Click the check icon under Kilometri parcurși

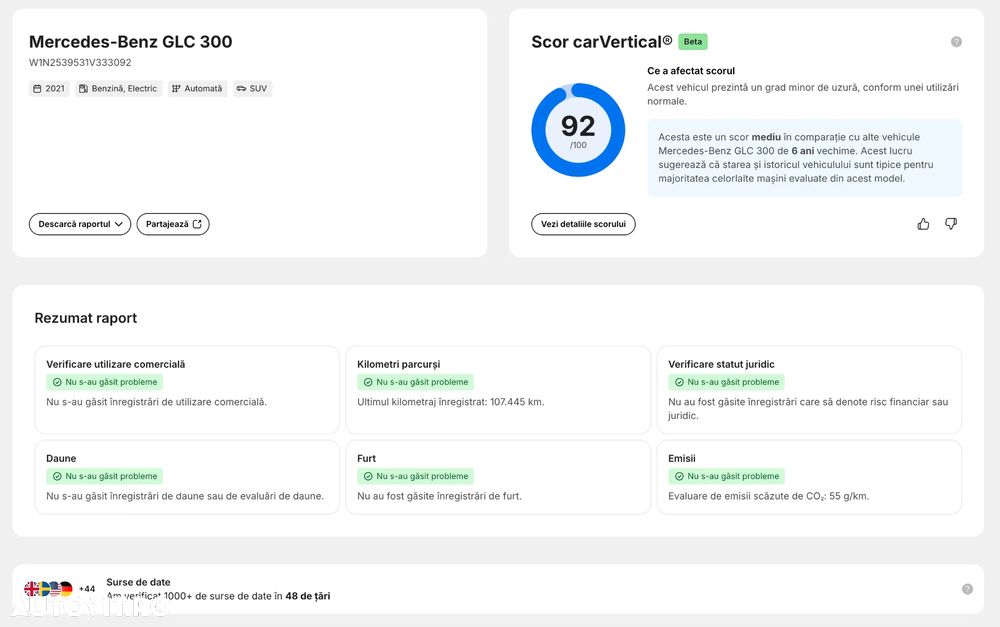(x=368, y=382)
